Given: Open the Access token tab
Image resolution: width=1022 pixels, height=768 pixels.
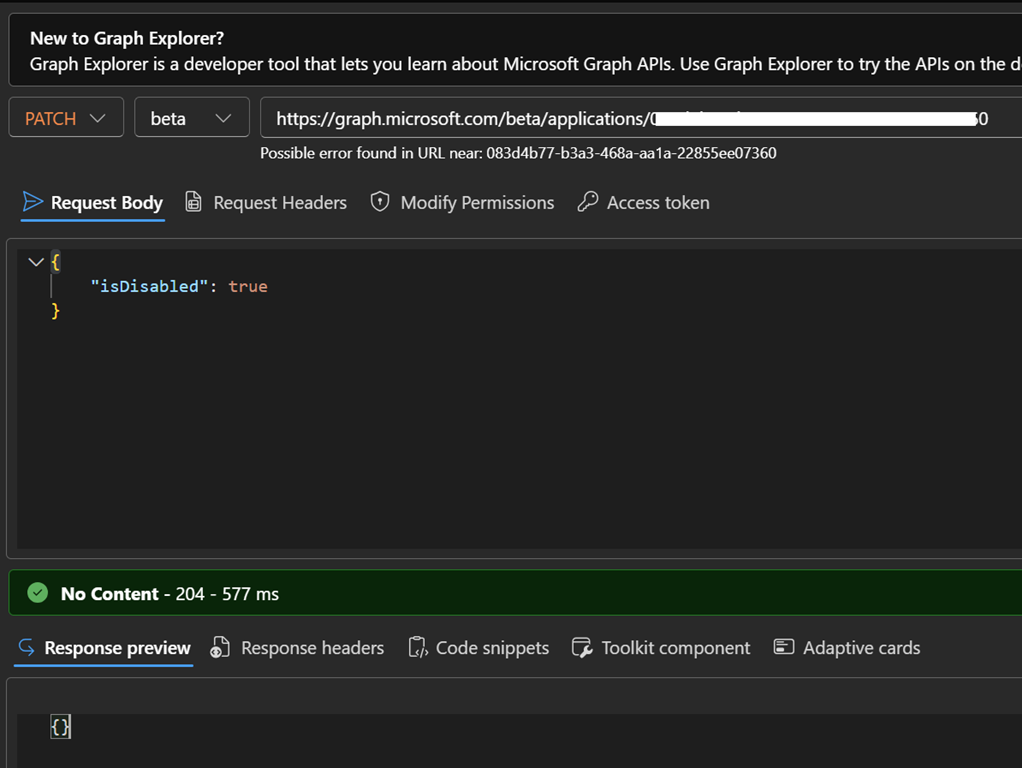Looking at the screenshot, I should 658,203.
